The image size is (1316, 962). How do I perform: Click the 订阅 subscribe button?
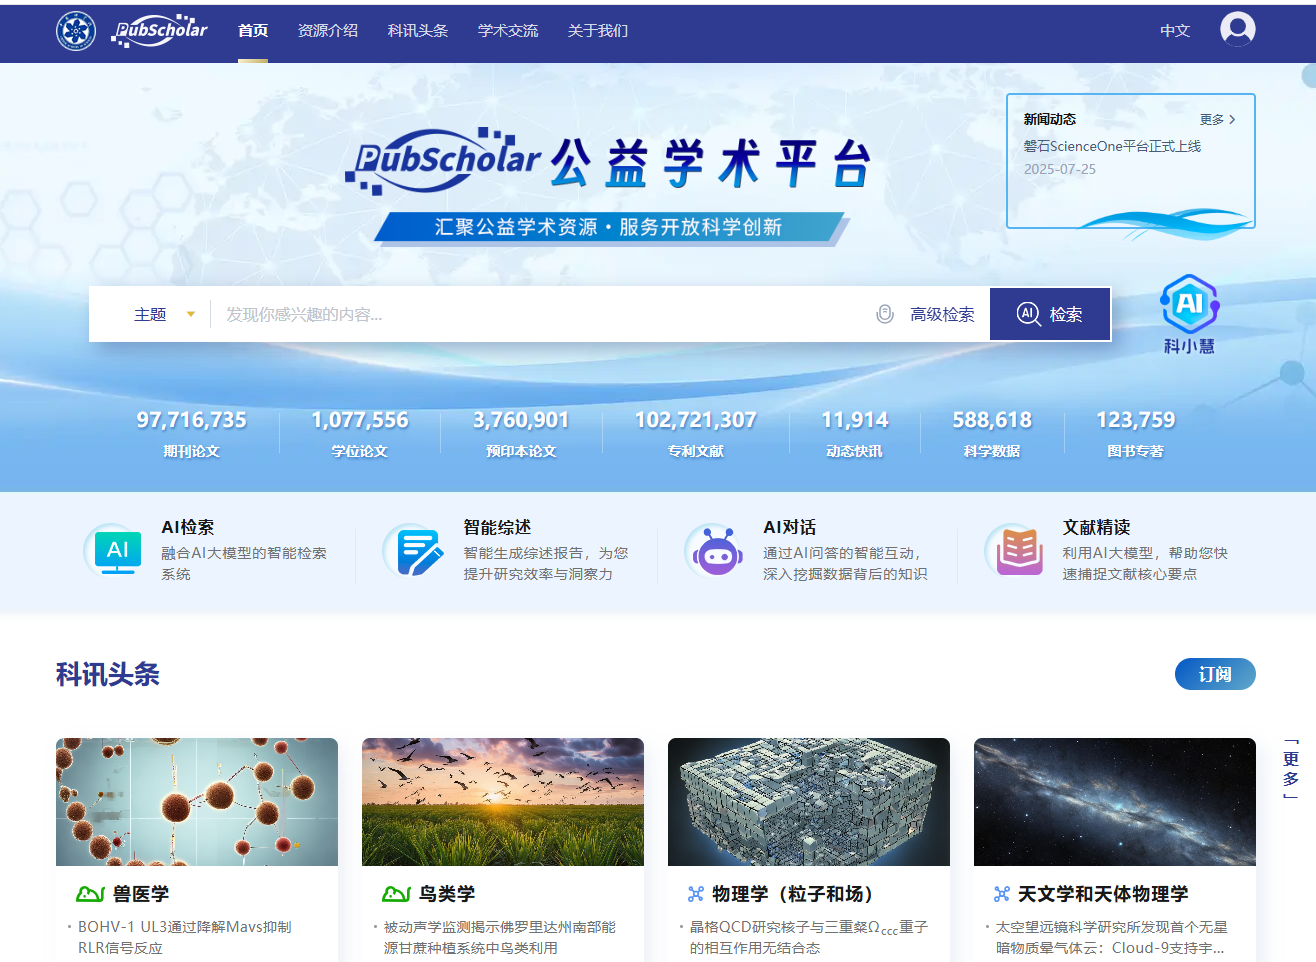(1214, 674)
